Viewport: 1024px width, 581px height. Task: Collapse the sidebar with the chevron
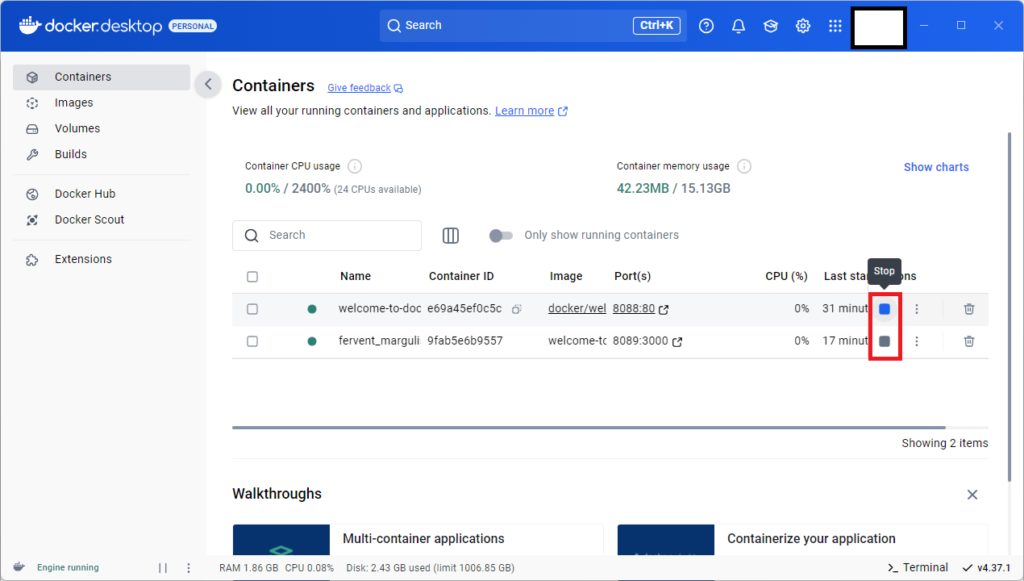pos(208,84)
